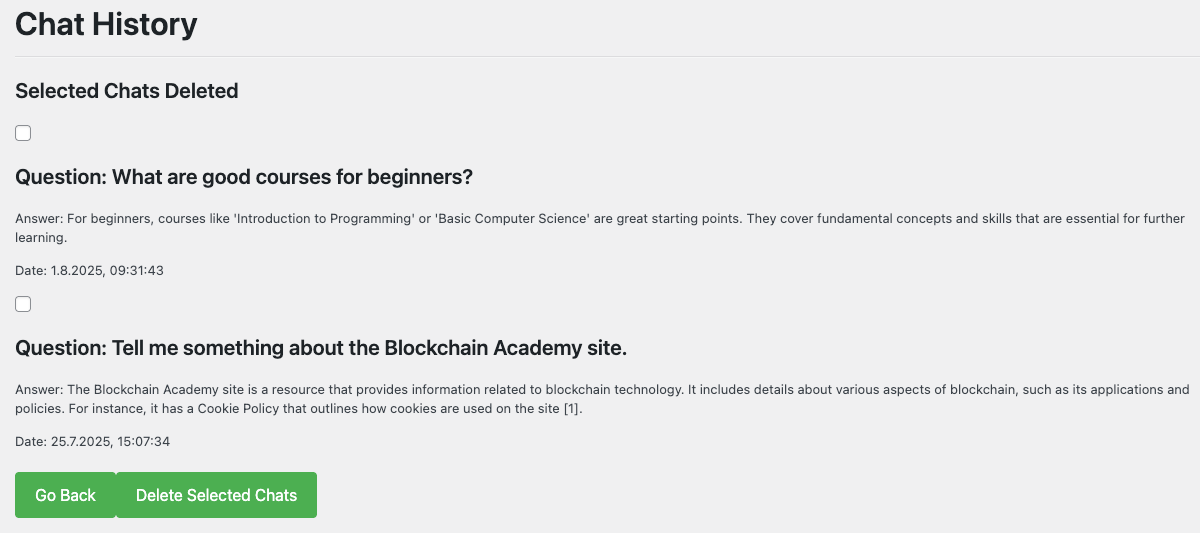1200x533 pixels.
Task: Click the 1.8.2025 date line
Action: pos(89,270)
